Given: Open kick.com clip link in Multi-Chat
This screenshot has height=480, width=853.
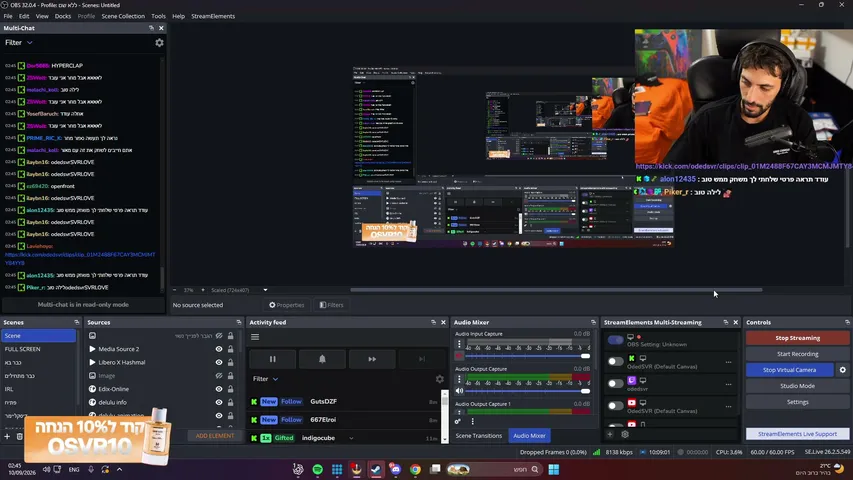Looking at the screenshot, I should (80, 259).
